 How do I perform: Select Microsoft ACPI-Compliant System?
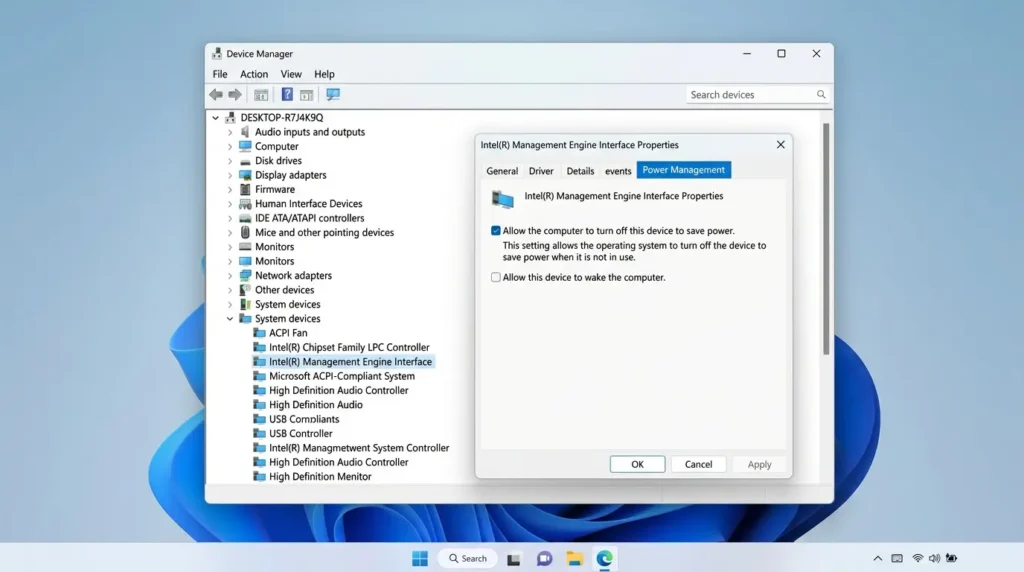coord(342,376)
